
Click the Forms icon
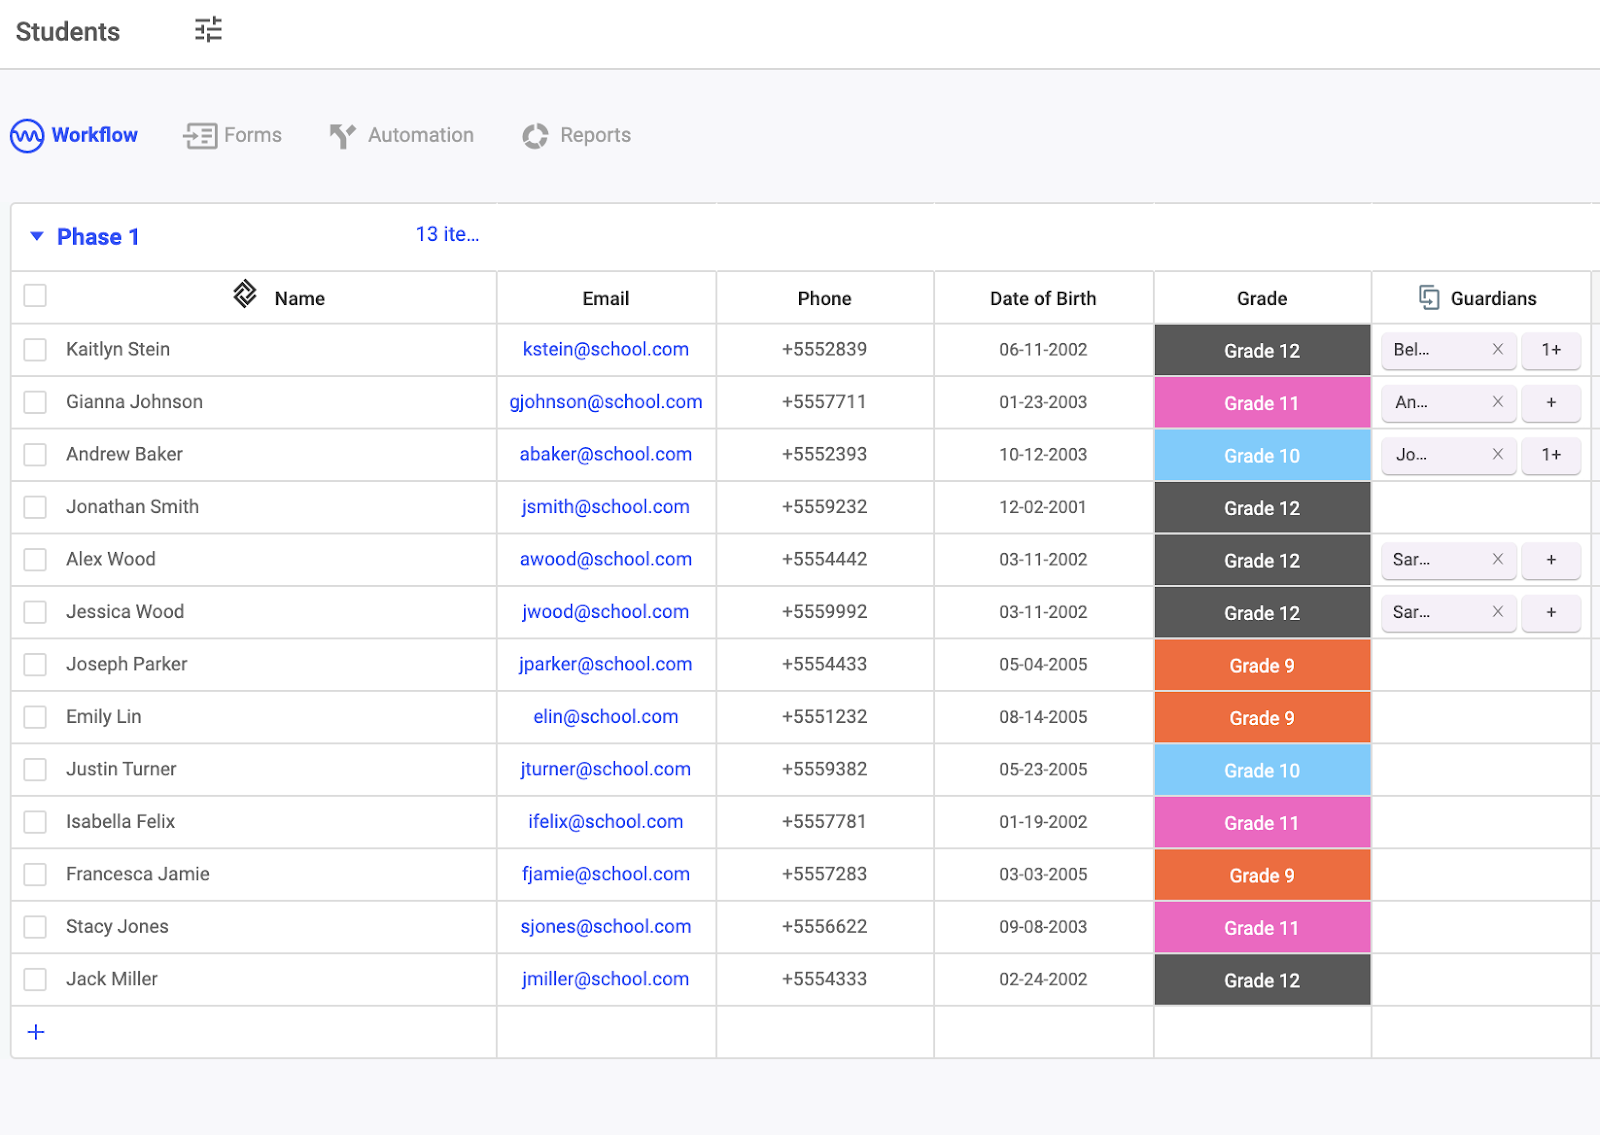(200, 135)
